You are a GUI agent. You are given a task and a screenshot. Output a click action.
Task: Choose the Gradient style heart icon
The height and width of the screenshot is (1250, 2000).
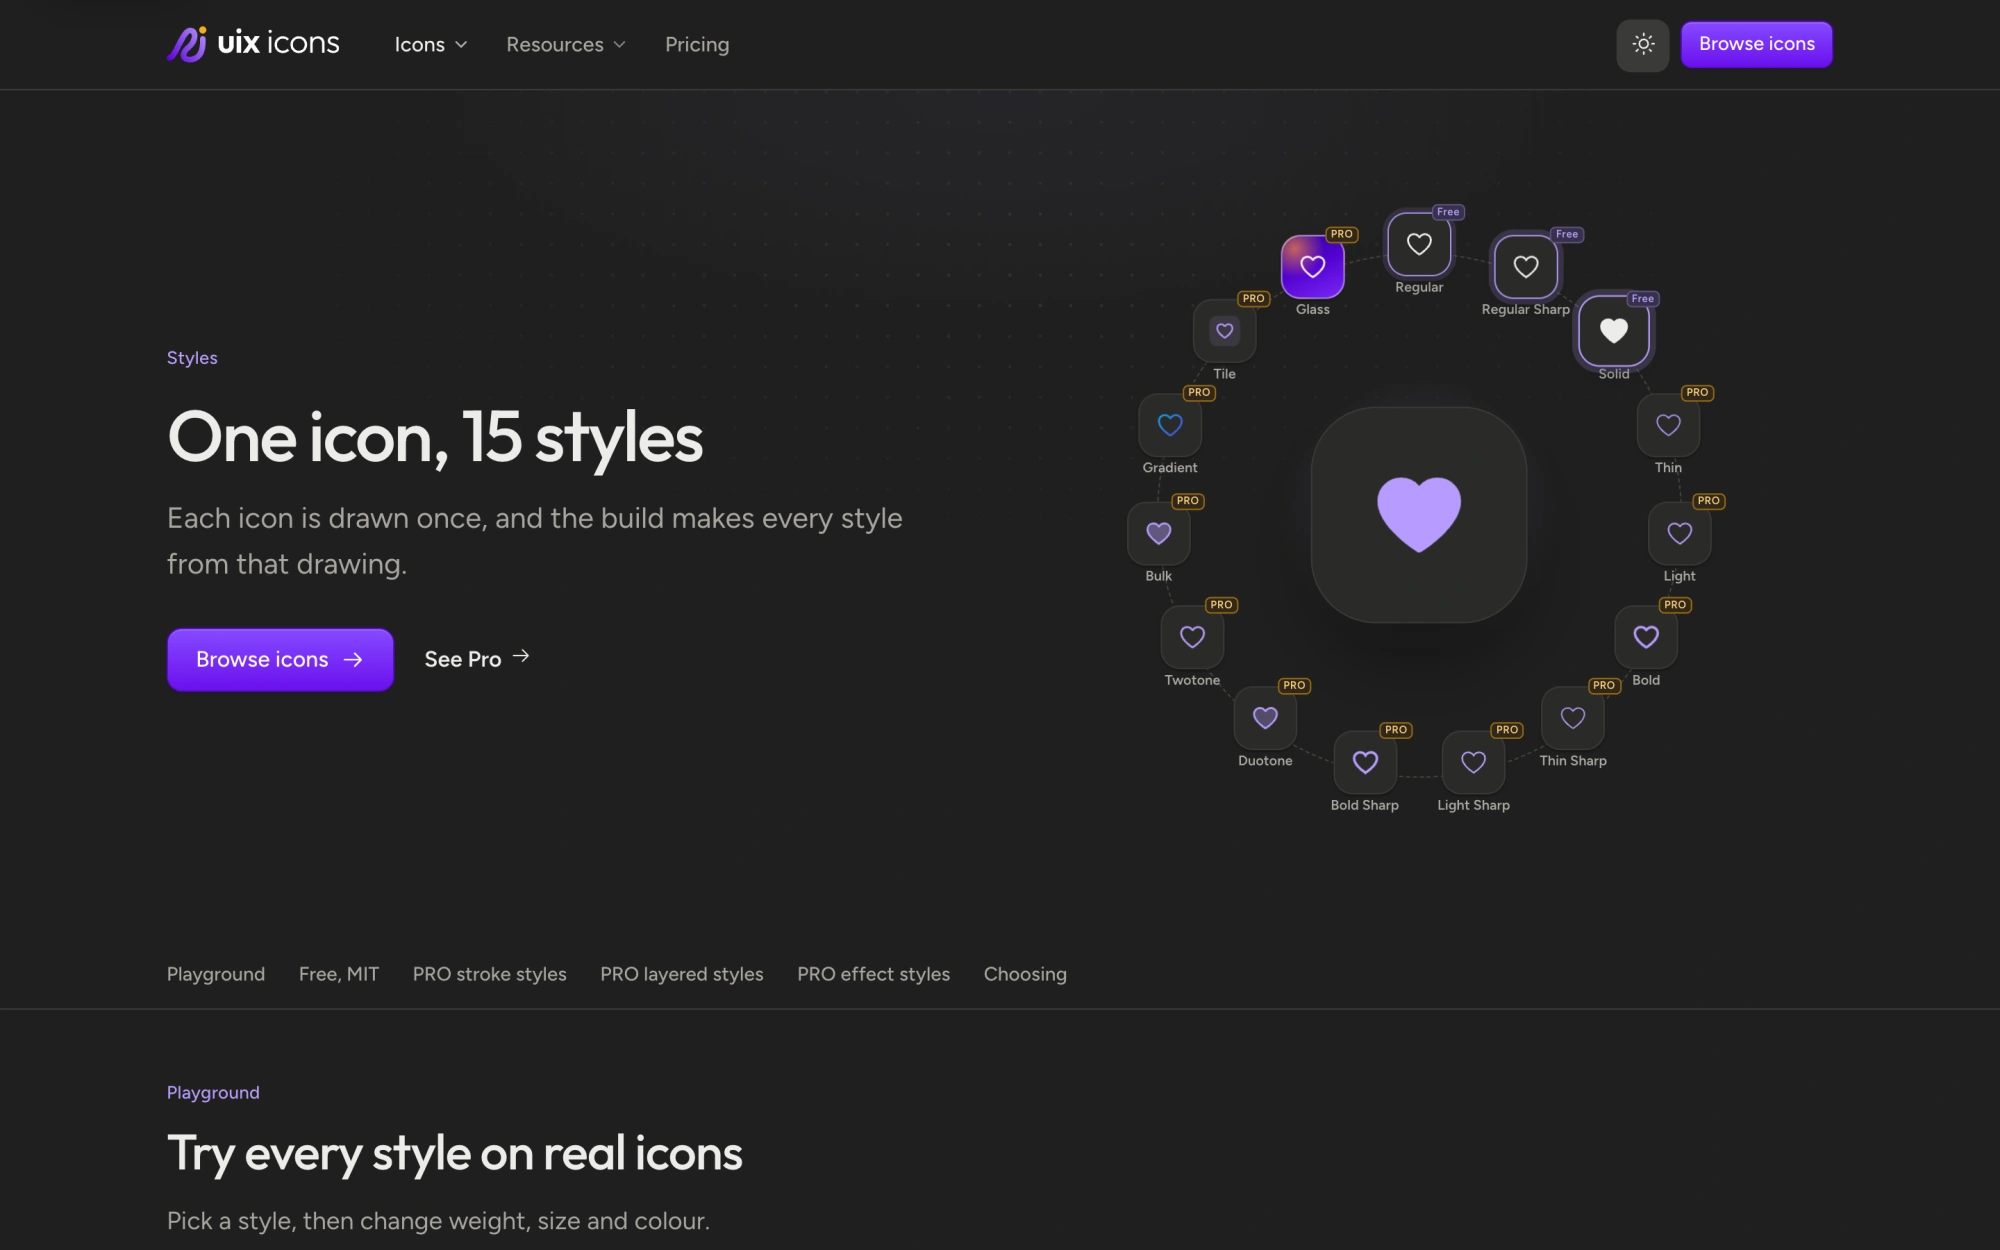point(1170,425)
